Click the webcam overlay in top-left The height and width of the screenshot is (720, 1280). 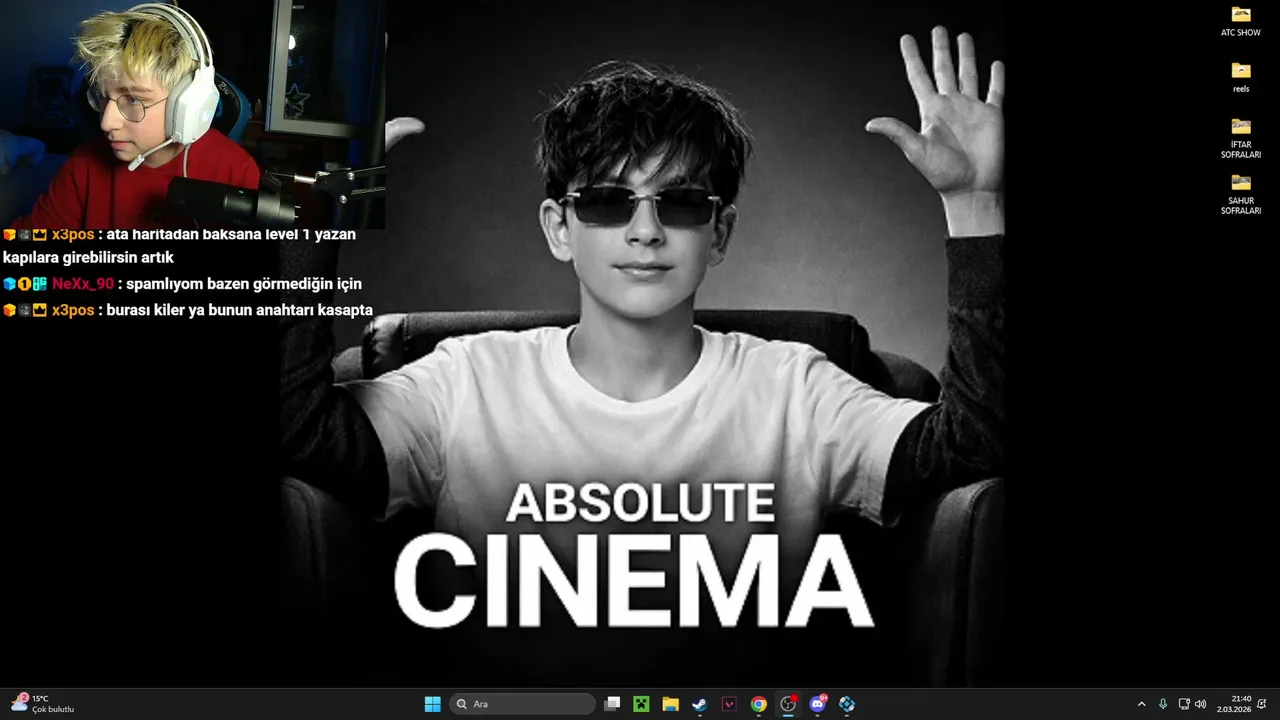pos(192,114)
